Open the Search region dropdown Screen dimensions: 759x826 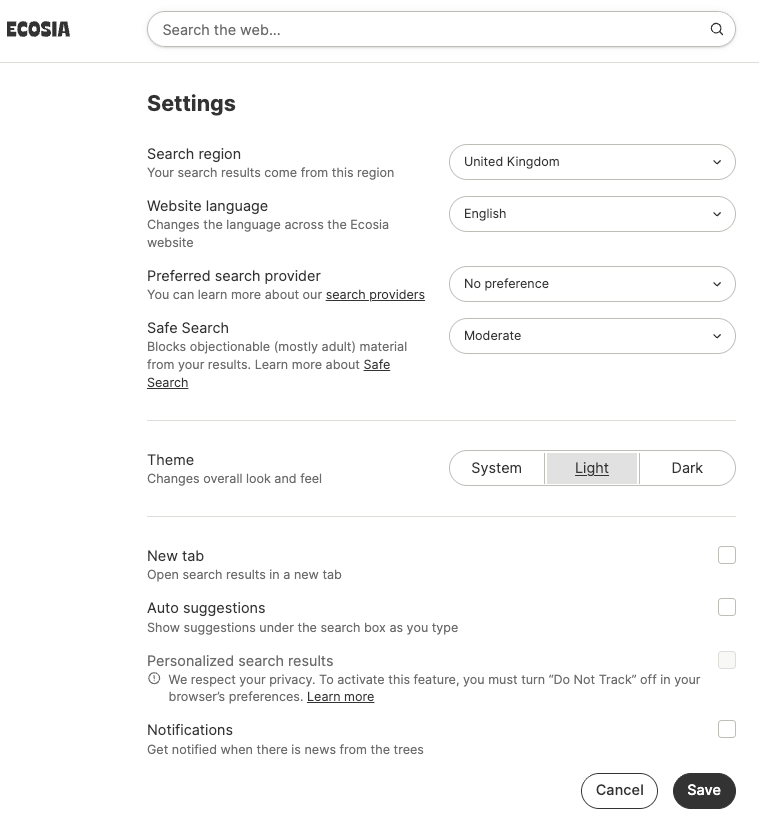pyautogui.click(x=592, y=161)
